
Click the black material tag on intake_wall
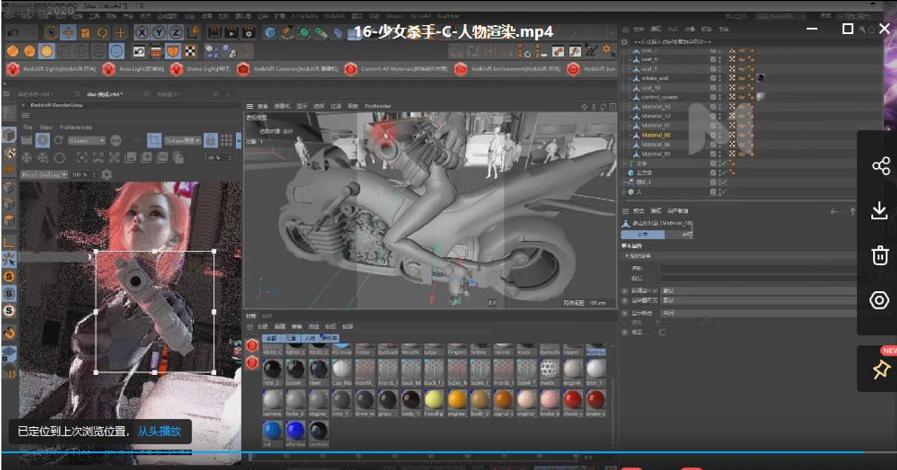(x=760, y=78)
